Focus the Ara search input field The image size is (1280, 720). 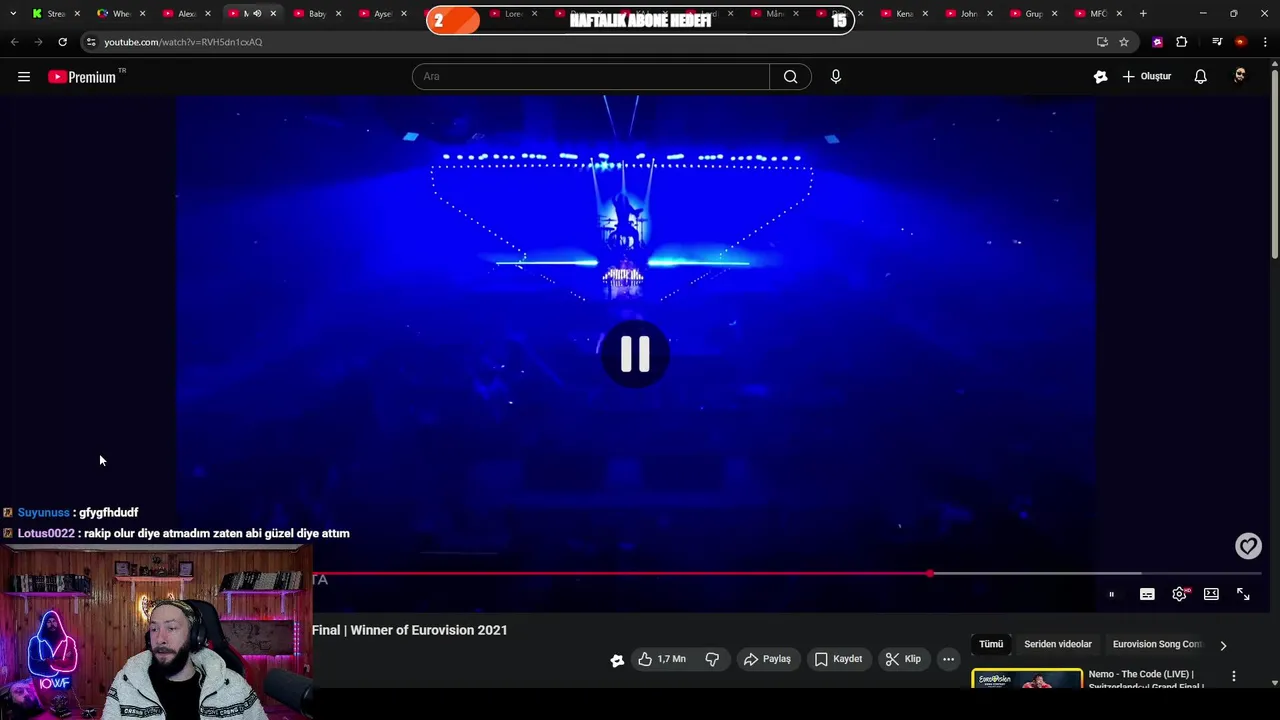591,76
